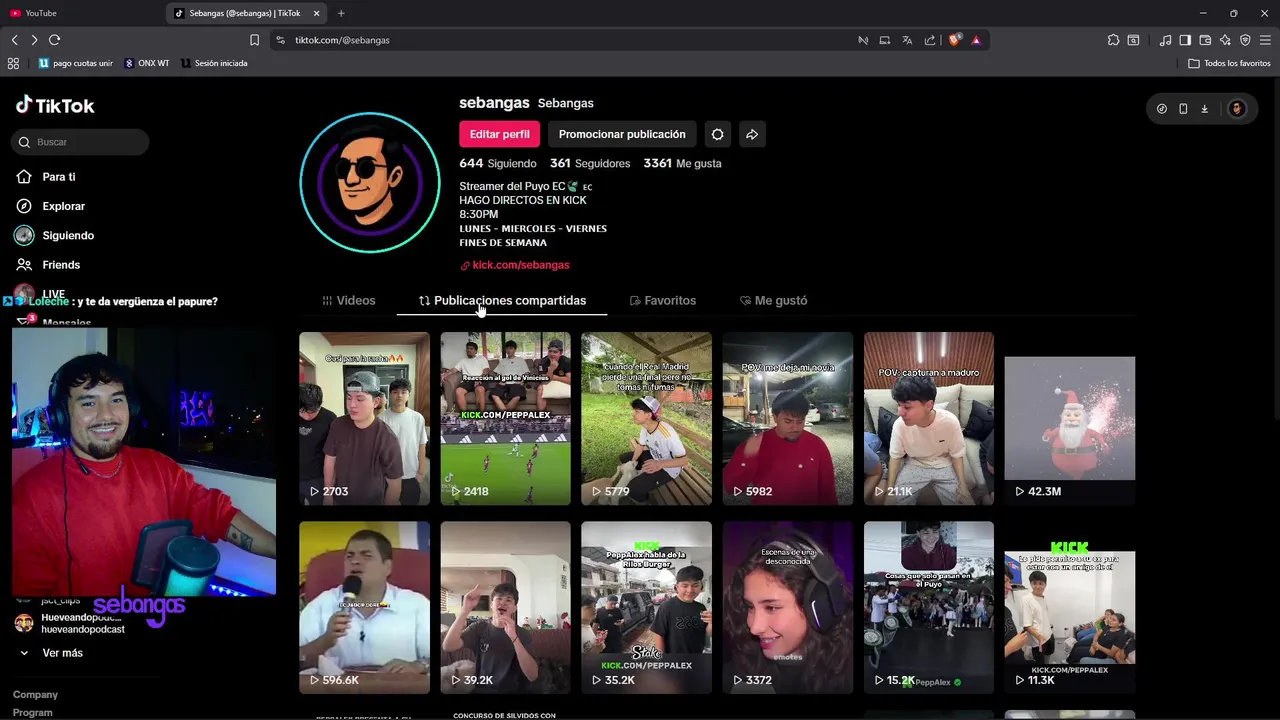The width and height of the screenshot is (1280, 720).
Task: Click the address bar share icon
Action: click(930, 40)
